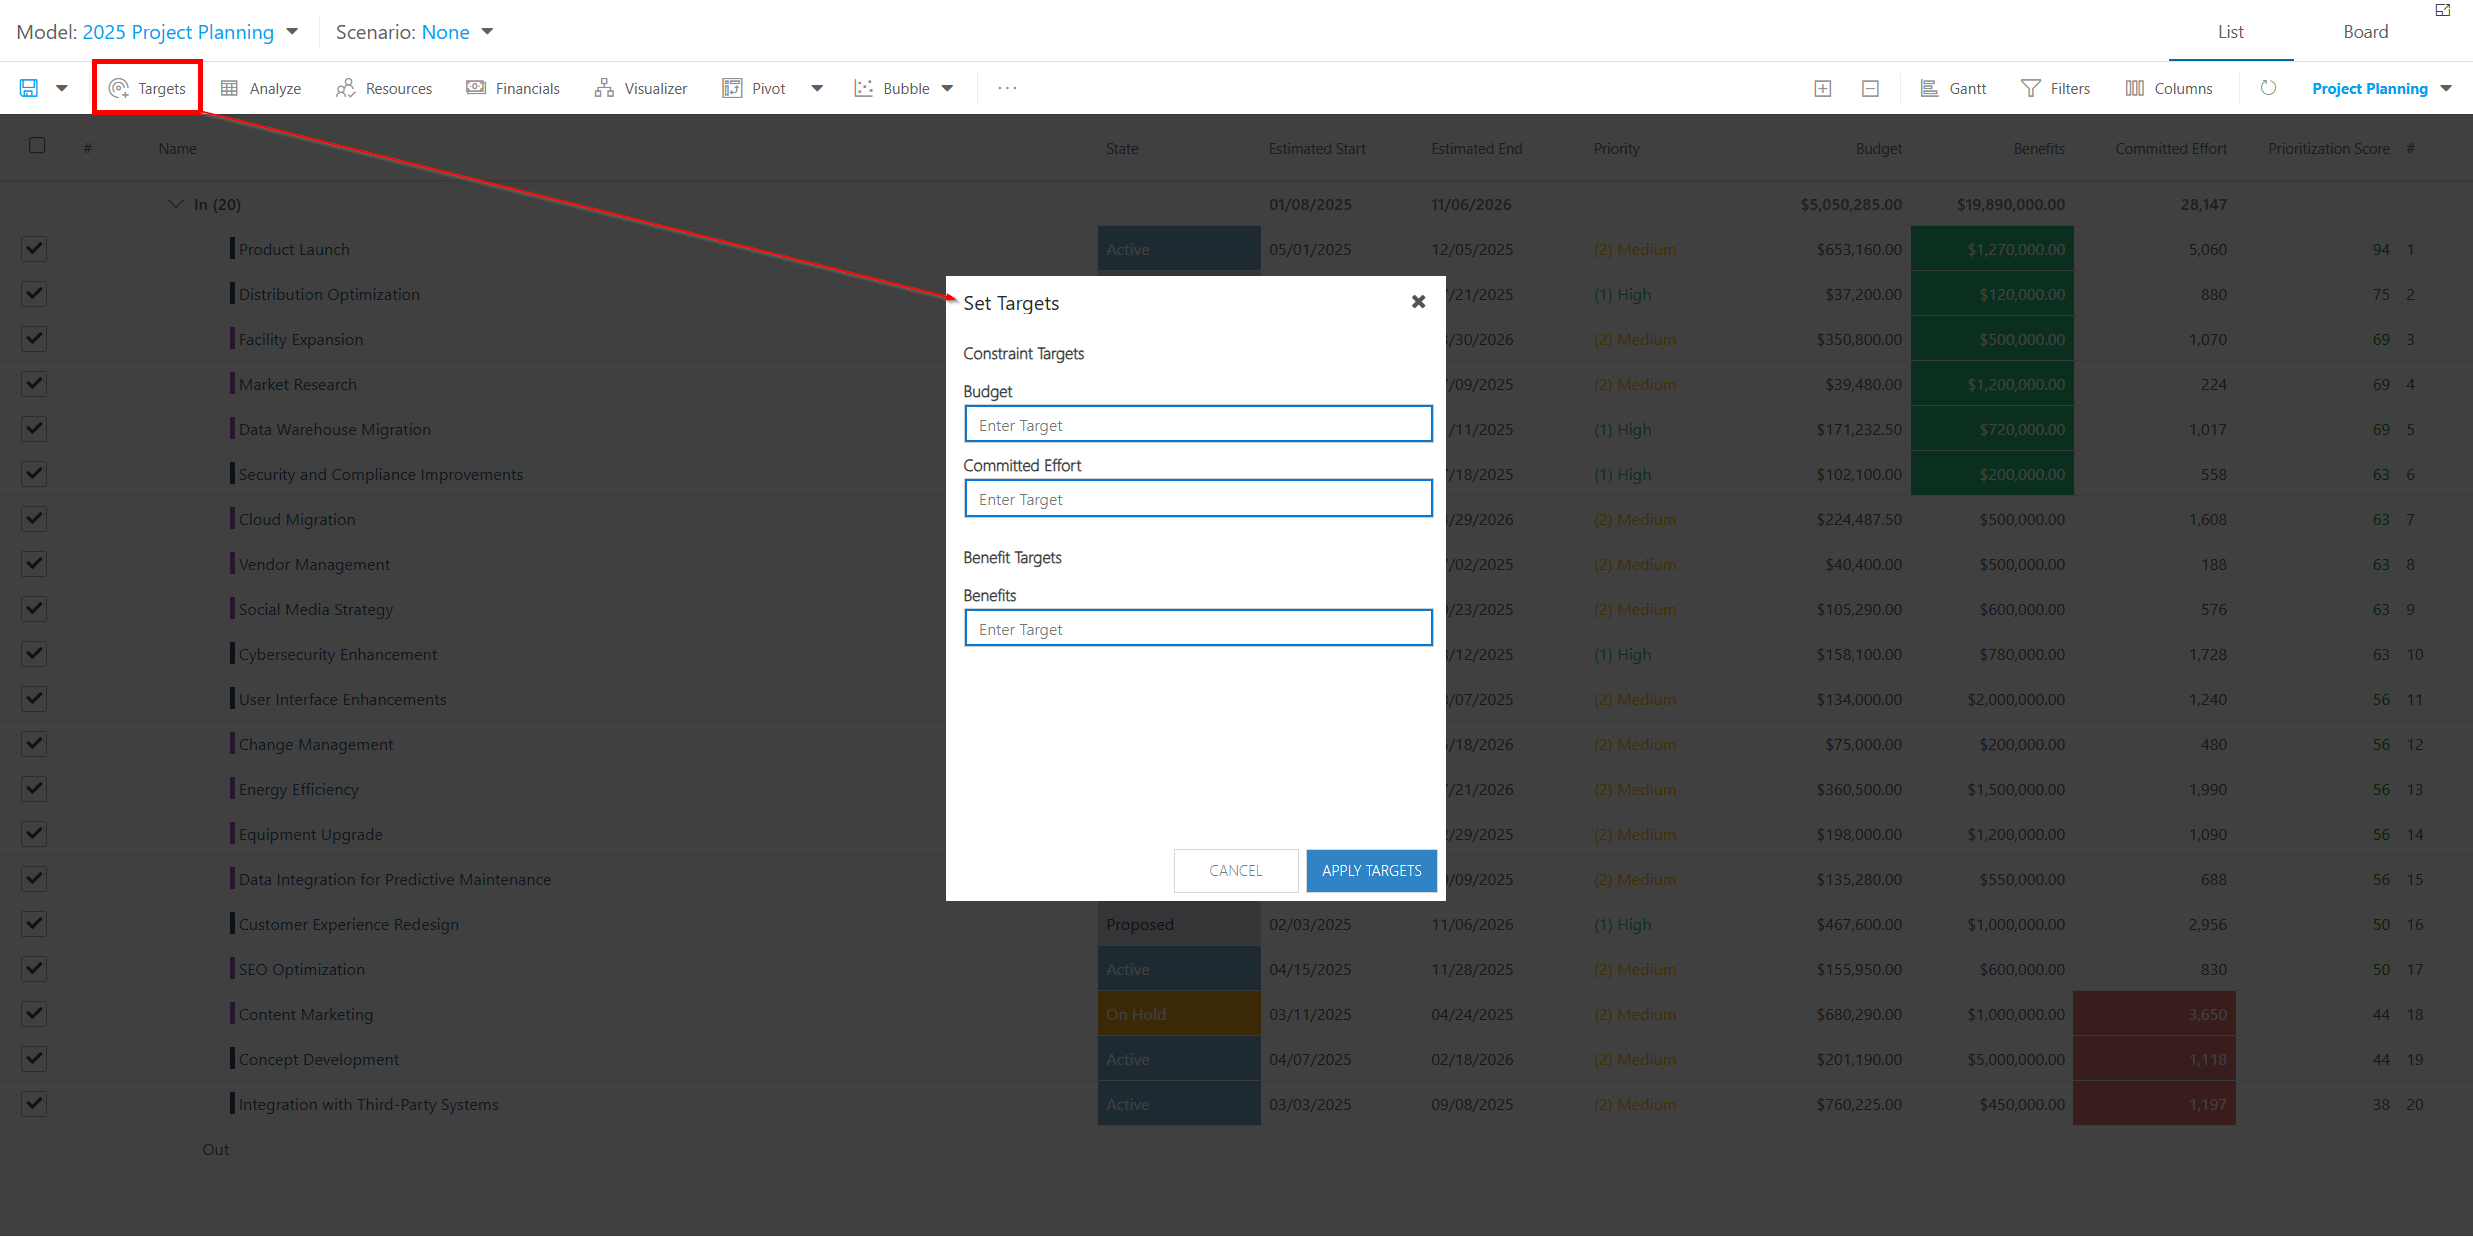The height and width of the screenshot is (1237, 2473).
Task: Uncheck the Content Marketing checkbox
Action: [x=34, y=1014]
